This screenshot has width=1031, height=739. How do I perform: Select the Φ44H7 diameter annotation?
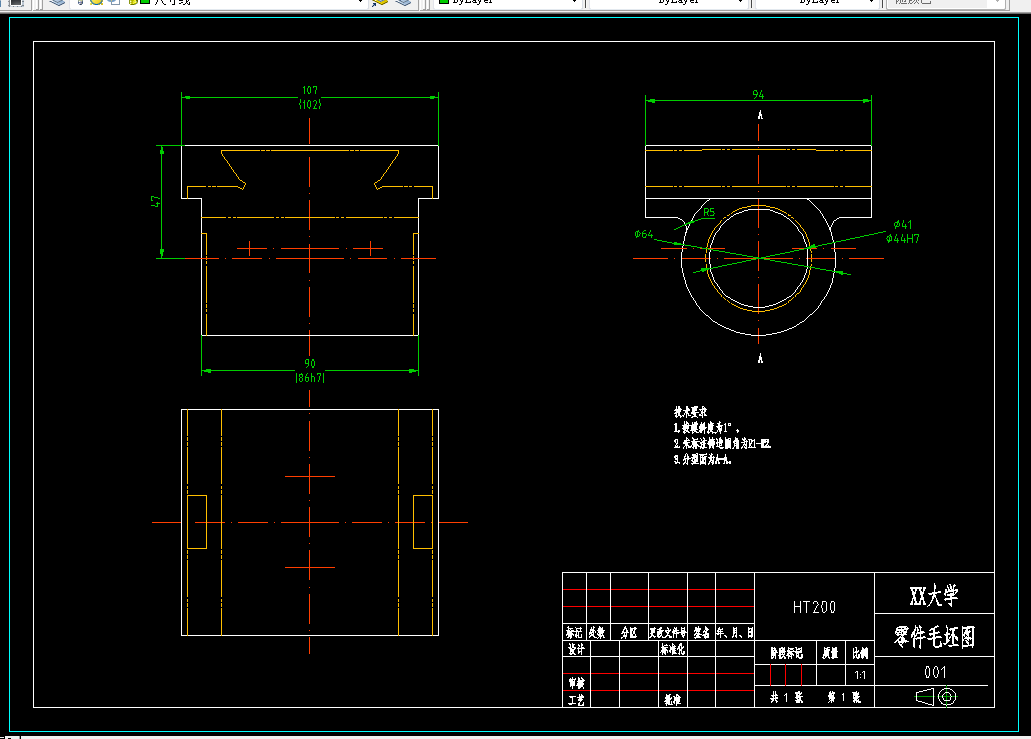pyautogui.click(x=903, y=239)
